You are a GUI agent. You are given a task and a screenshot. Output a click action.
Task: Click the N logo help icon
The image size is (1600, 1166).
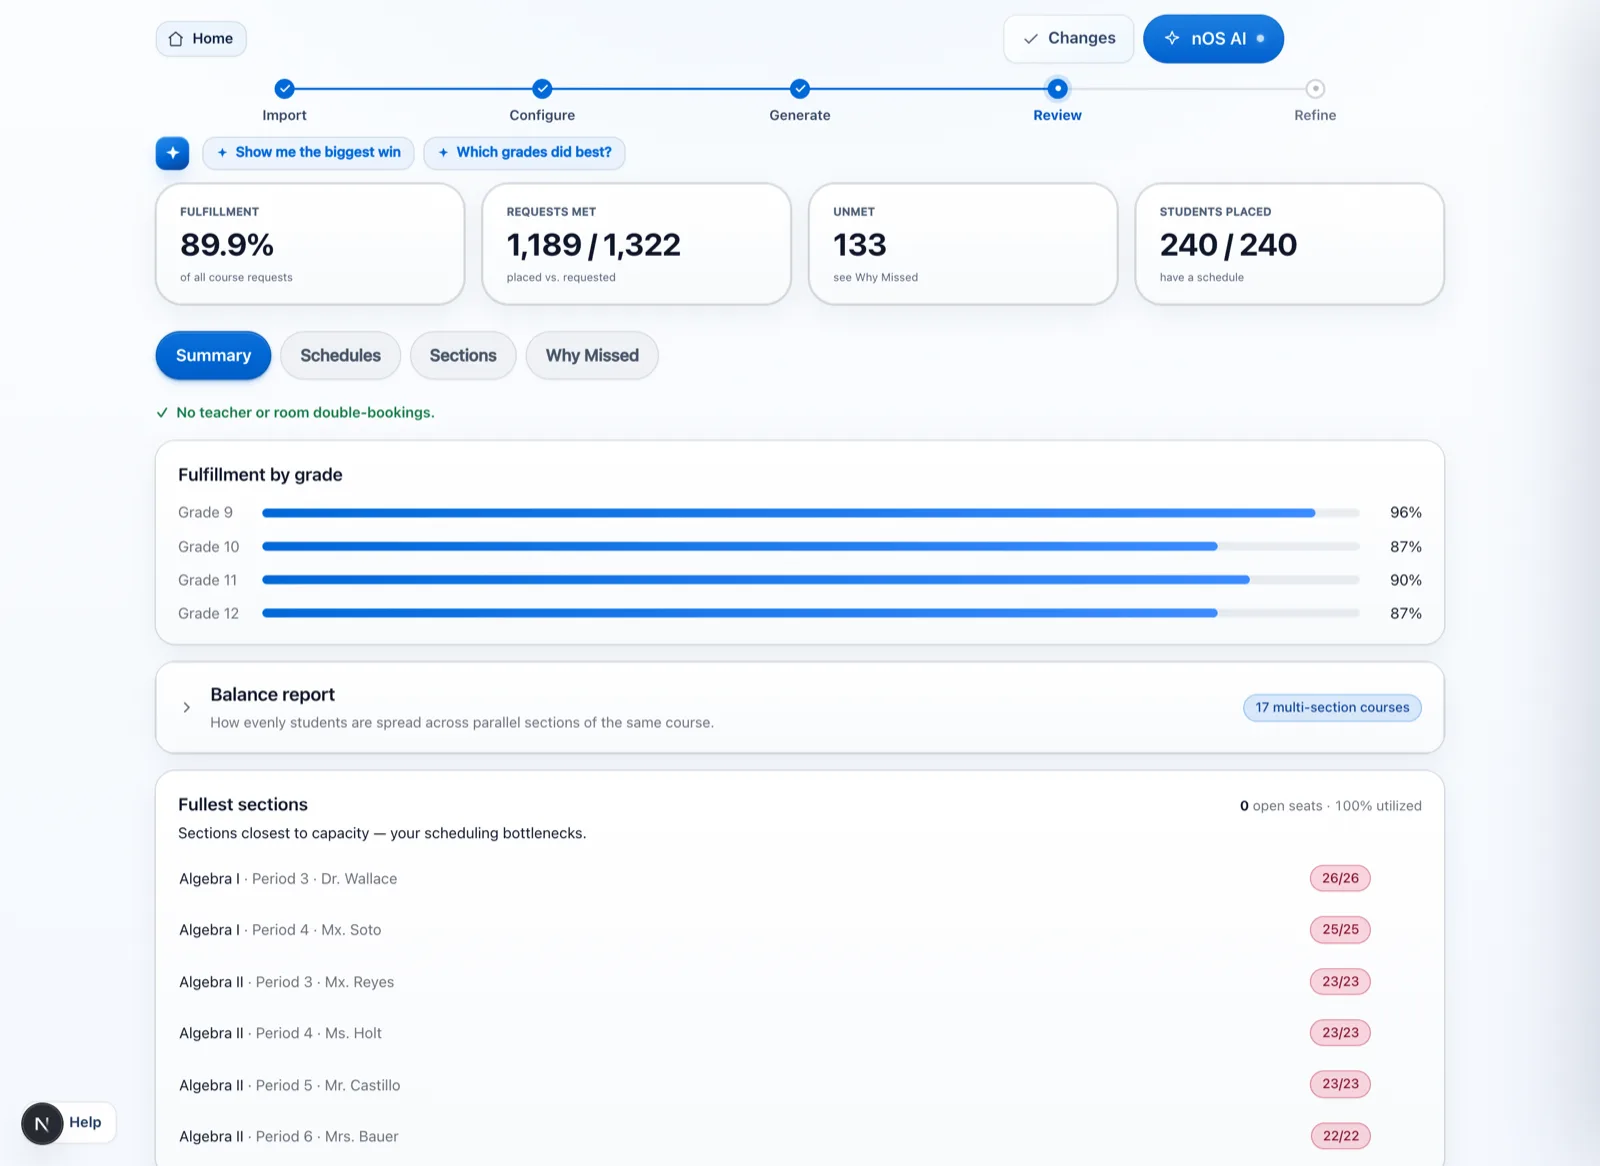42,1123
